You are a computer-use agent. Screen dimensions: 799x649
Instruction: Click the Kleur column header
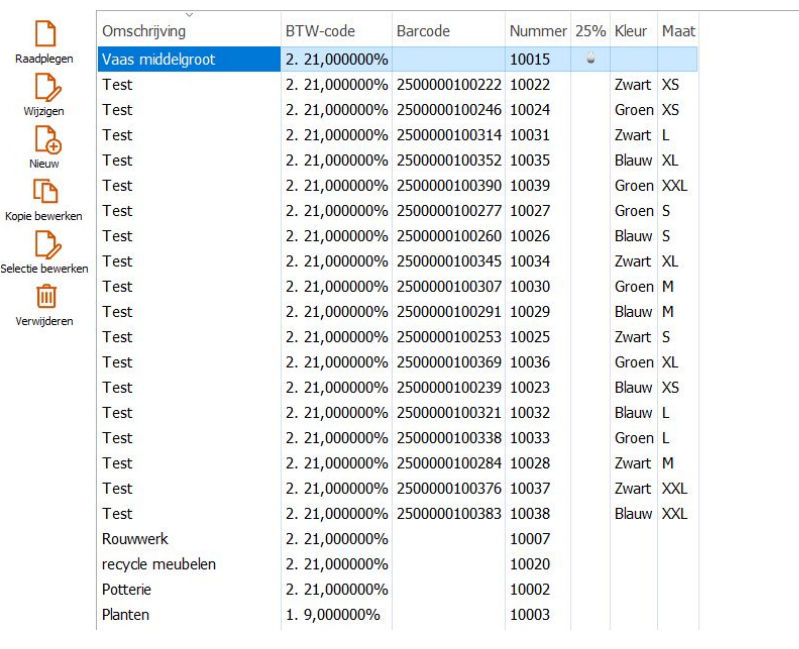coord(632,31)
